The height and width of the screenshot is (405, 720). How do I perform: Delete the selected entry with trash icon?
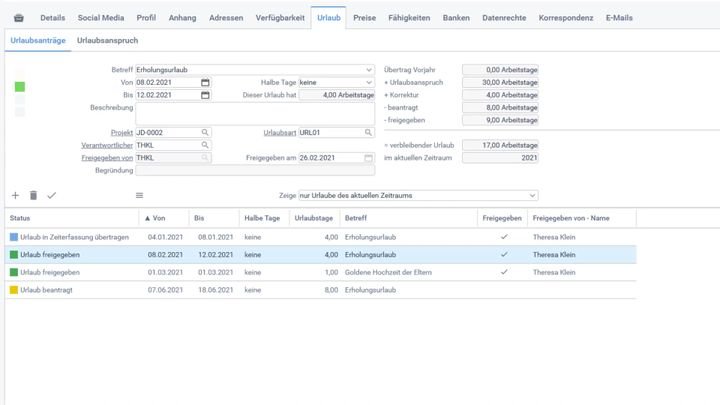33,195
